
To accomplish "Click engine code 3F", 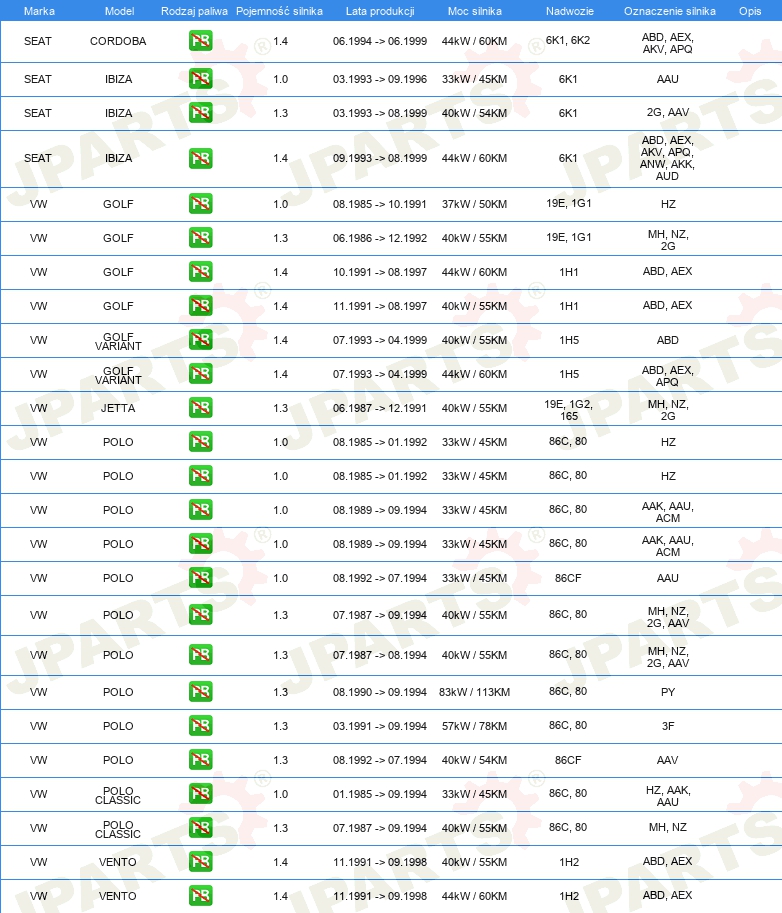I will 668,726.
